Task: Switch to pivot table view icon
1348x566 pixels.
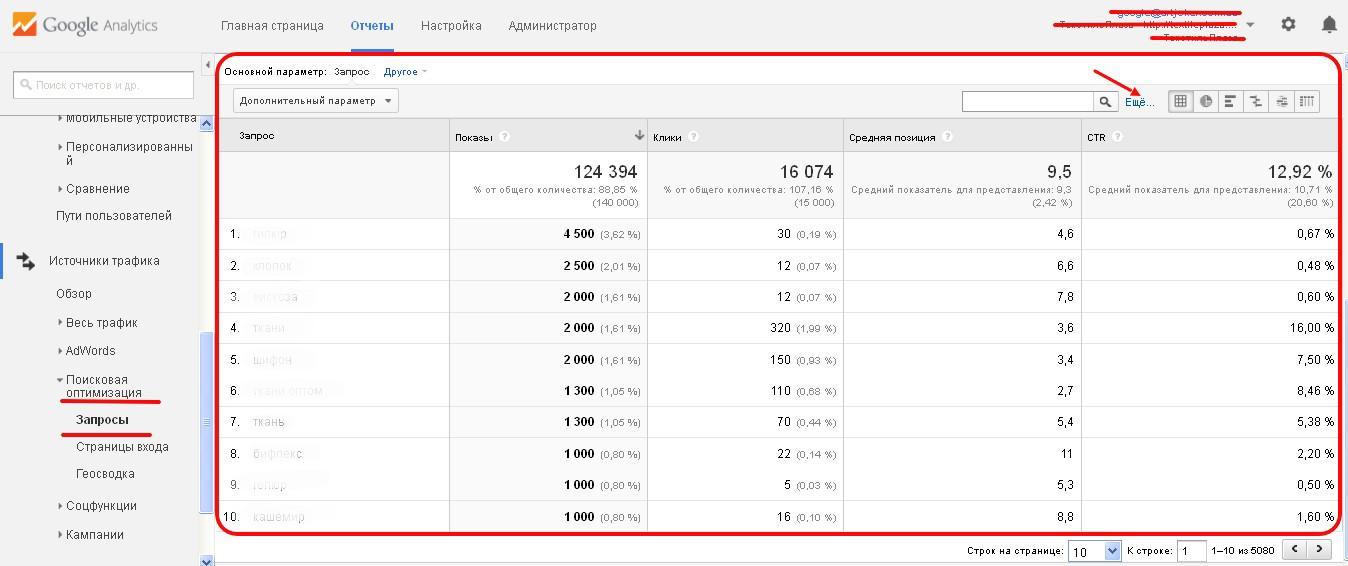Action: pos(1306,101)
